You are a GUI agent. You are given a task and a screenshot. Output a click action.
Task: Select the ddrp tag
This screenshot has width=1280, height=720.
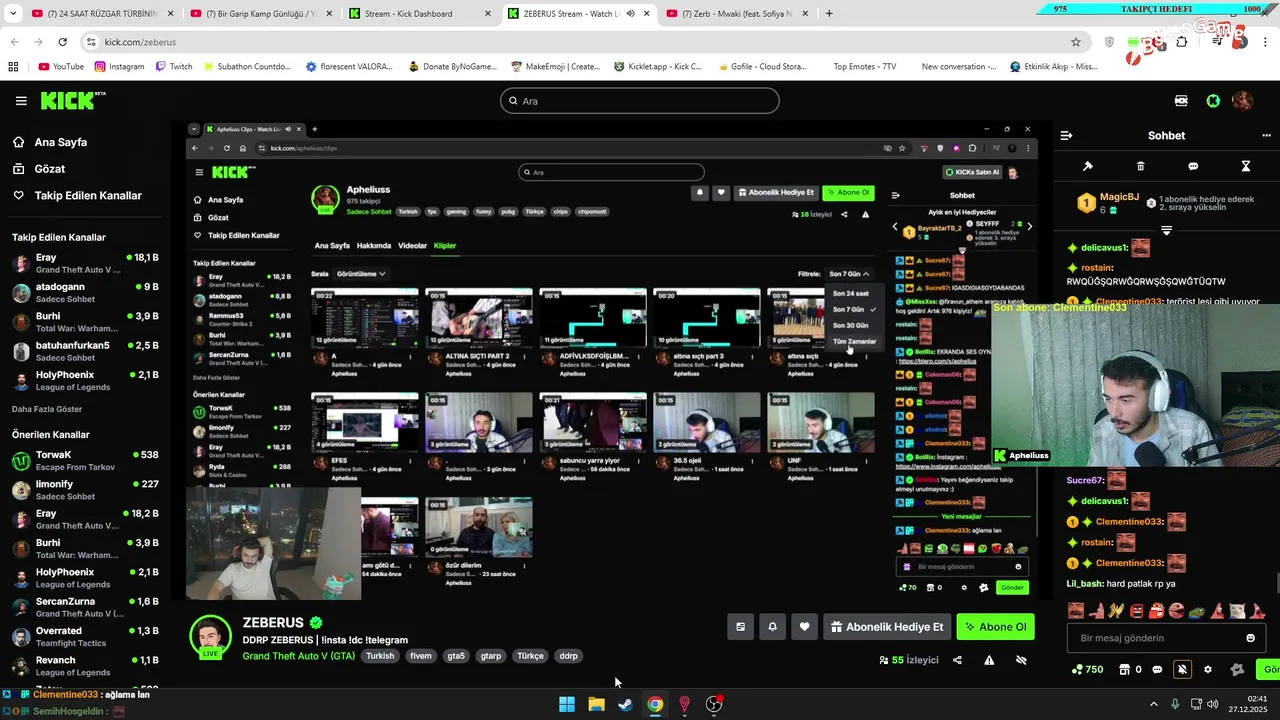coord(568,656)
